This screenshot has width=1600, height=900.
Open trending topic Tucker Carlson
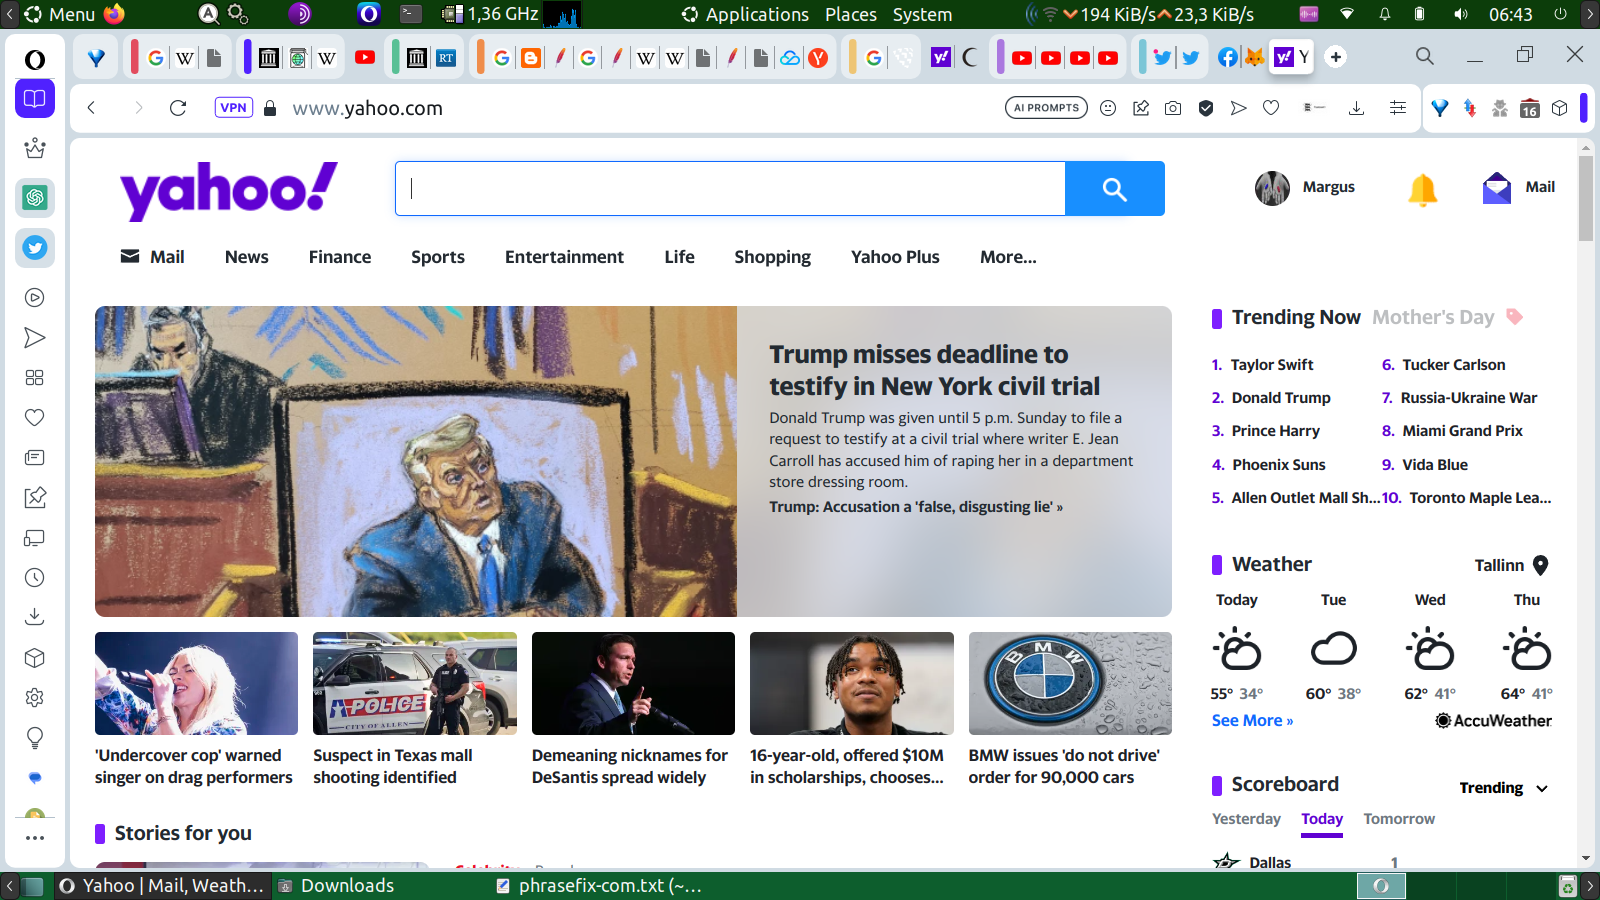pos(1453,365)
